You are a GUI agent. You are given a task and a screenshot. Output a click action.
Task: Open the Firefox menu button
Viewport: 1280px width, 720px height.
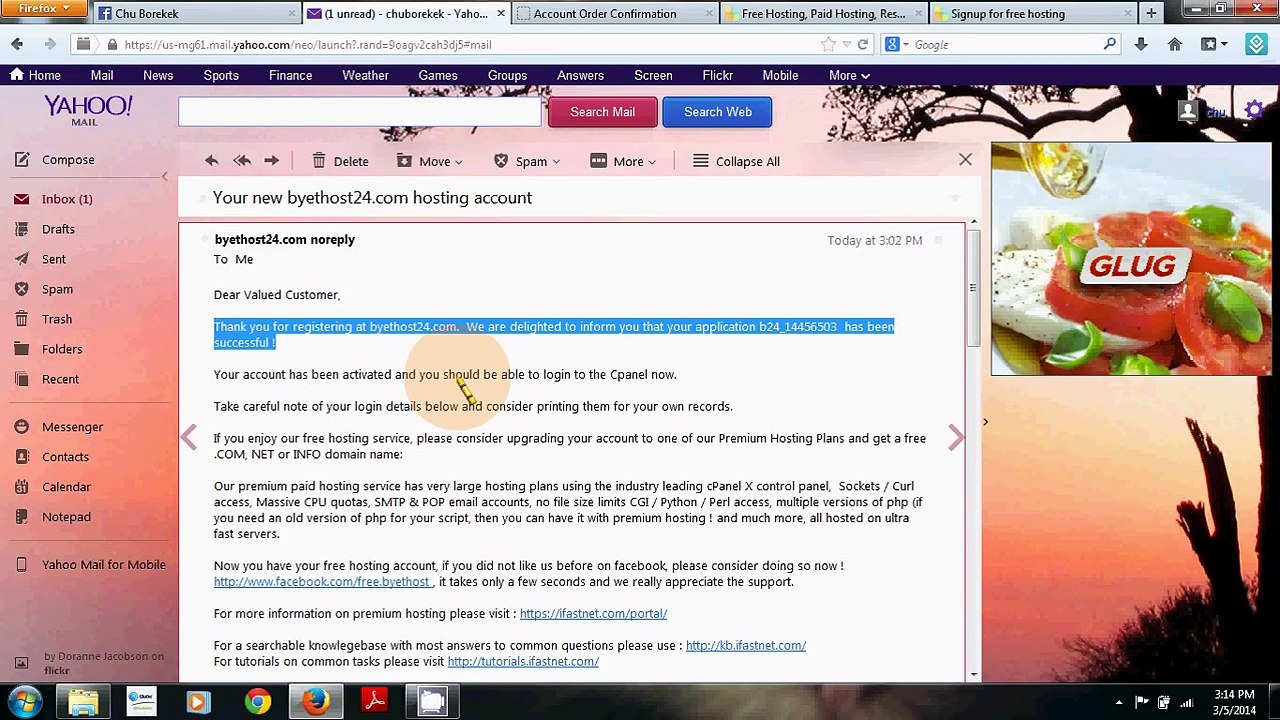coord(45,9)
